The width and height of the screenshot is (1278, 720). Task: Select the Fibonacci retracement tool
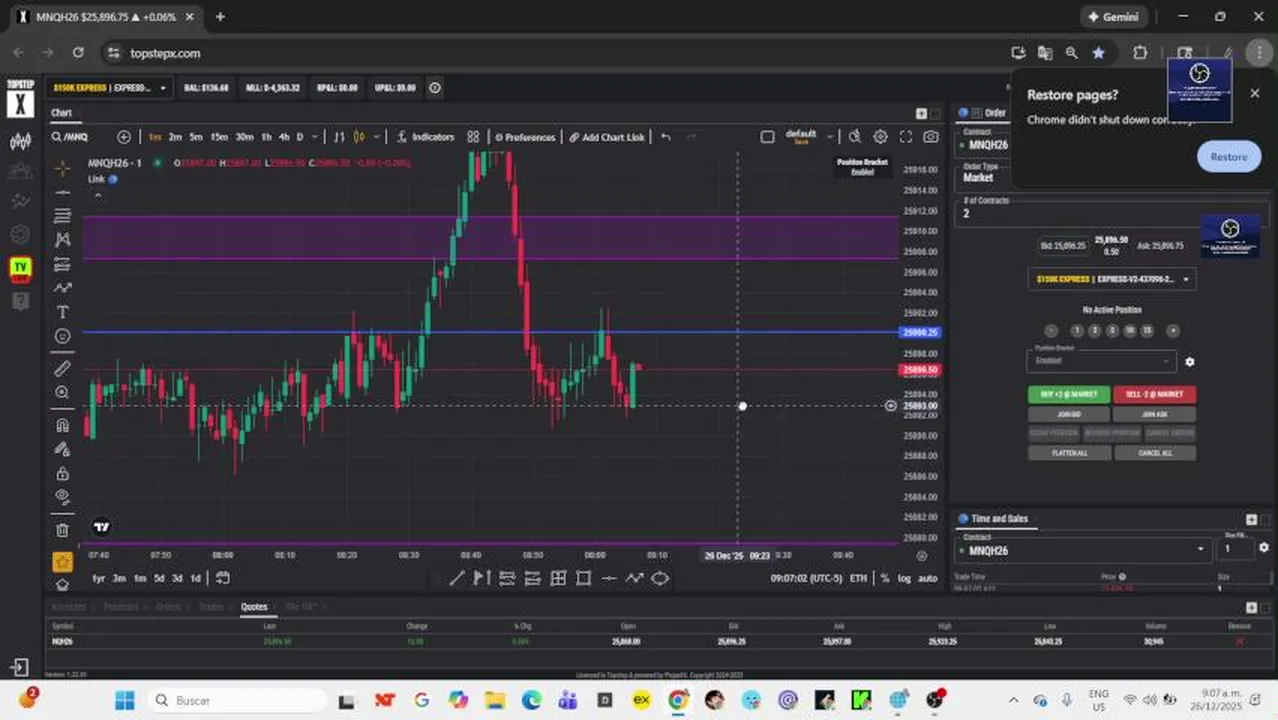pyautogui.click(x=62, y=216)
